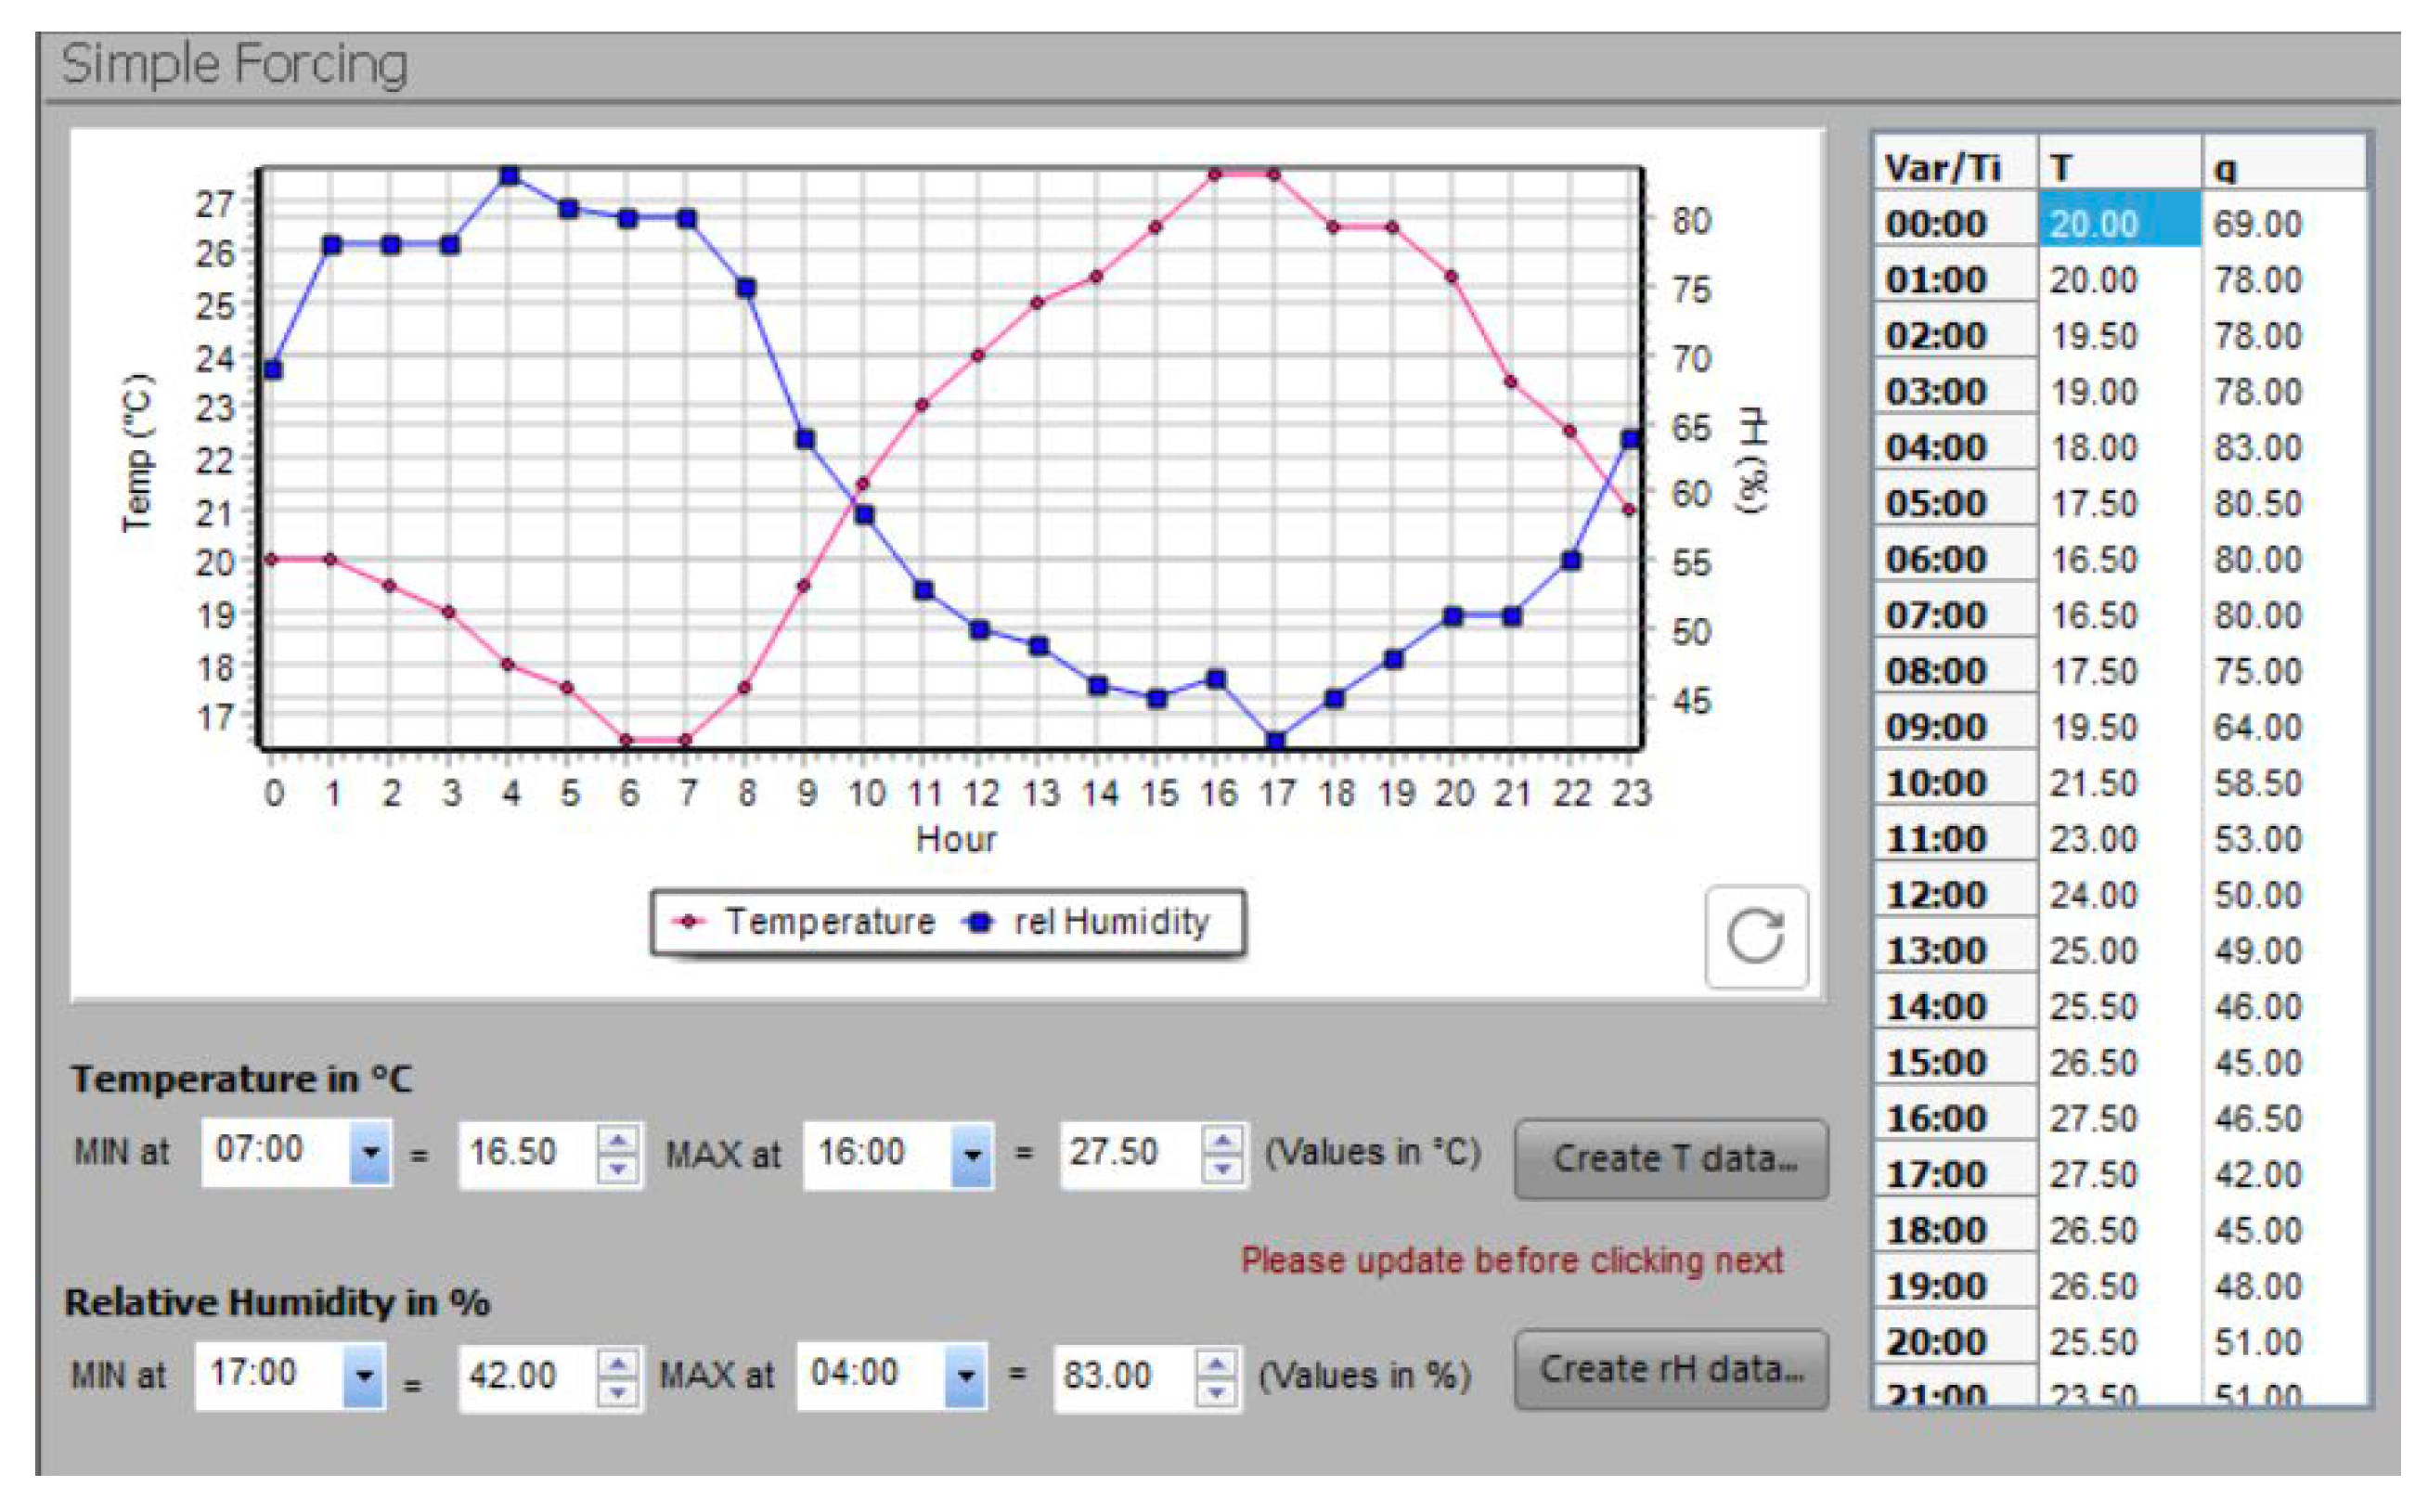Increase minimum humidity 42.00 with up arrow
This screenshot has width=2428, height=1512.
point(618,1364)
